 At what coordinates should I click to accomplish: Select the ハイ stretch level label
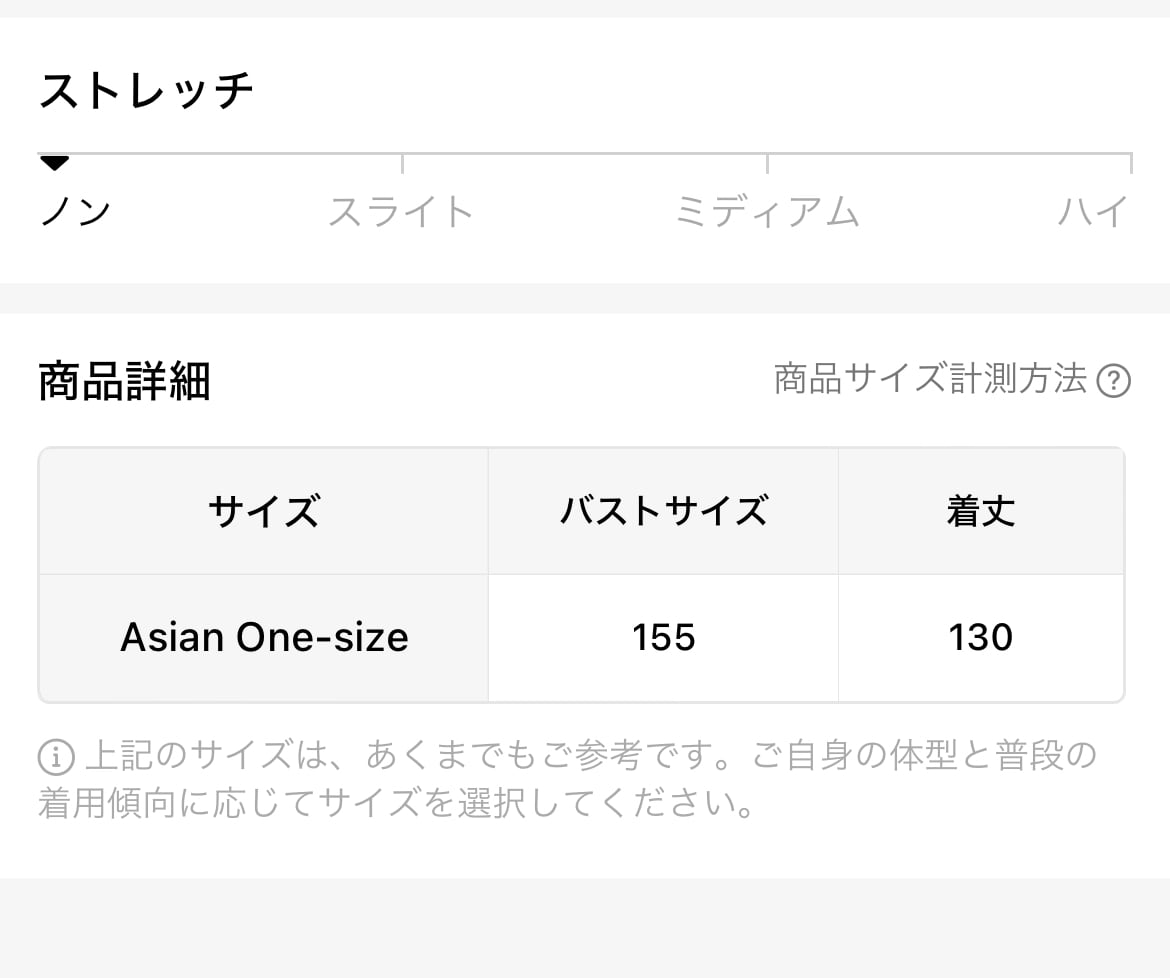1093,212
